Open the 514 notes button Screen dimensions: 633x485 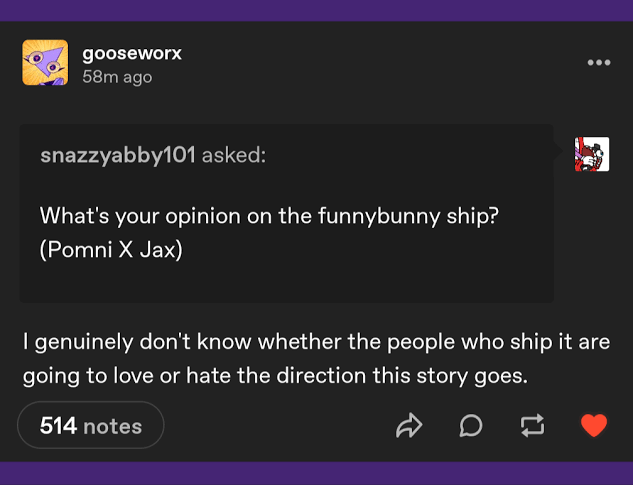pos(91,426)
